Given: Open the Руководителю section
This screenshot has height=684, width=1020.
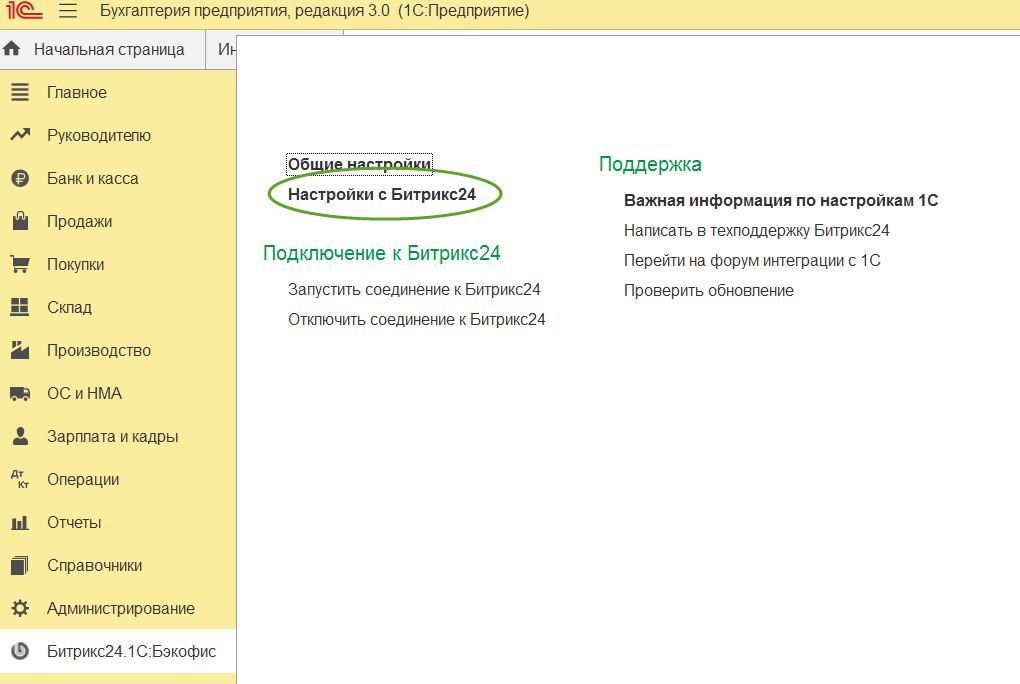Looking at the screenshot, I should (x=118, y=135).
